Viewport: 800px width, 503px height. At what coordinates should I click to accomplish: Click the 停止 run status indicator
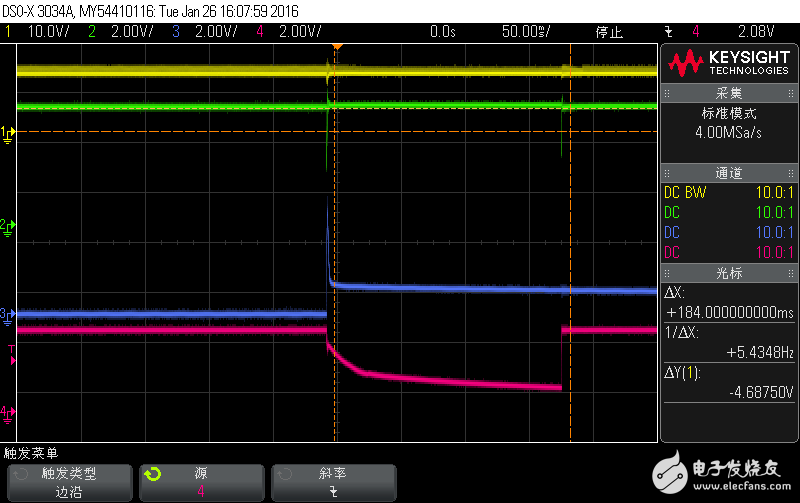click(x=609, y=32)
